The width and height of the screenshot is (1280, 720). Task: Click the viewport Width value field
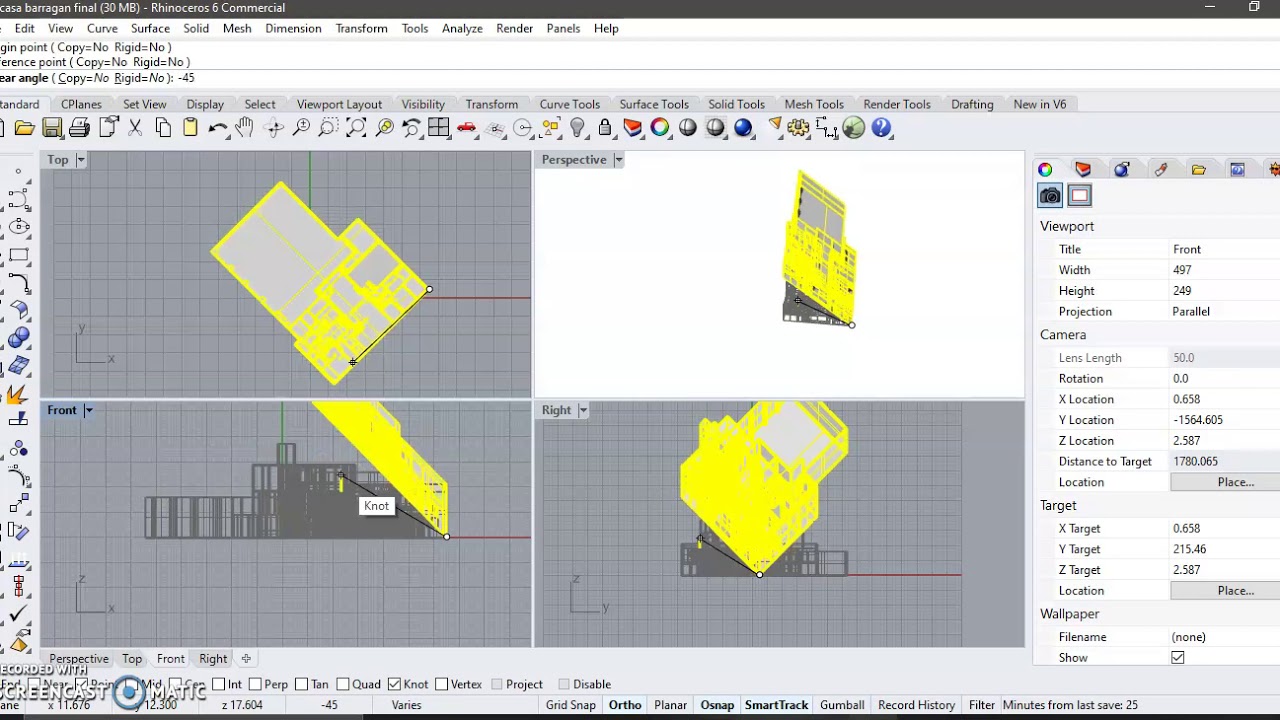pyautogui.click(x=1220, y=270)
